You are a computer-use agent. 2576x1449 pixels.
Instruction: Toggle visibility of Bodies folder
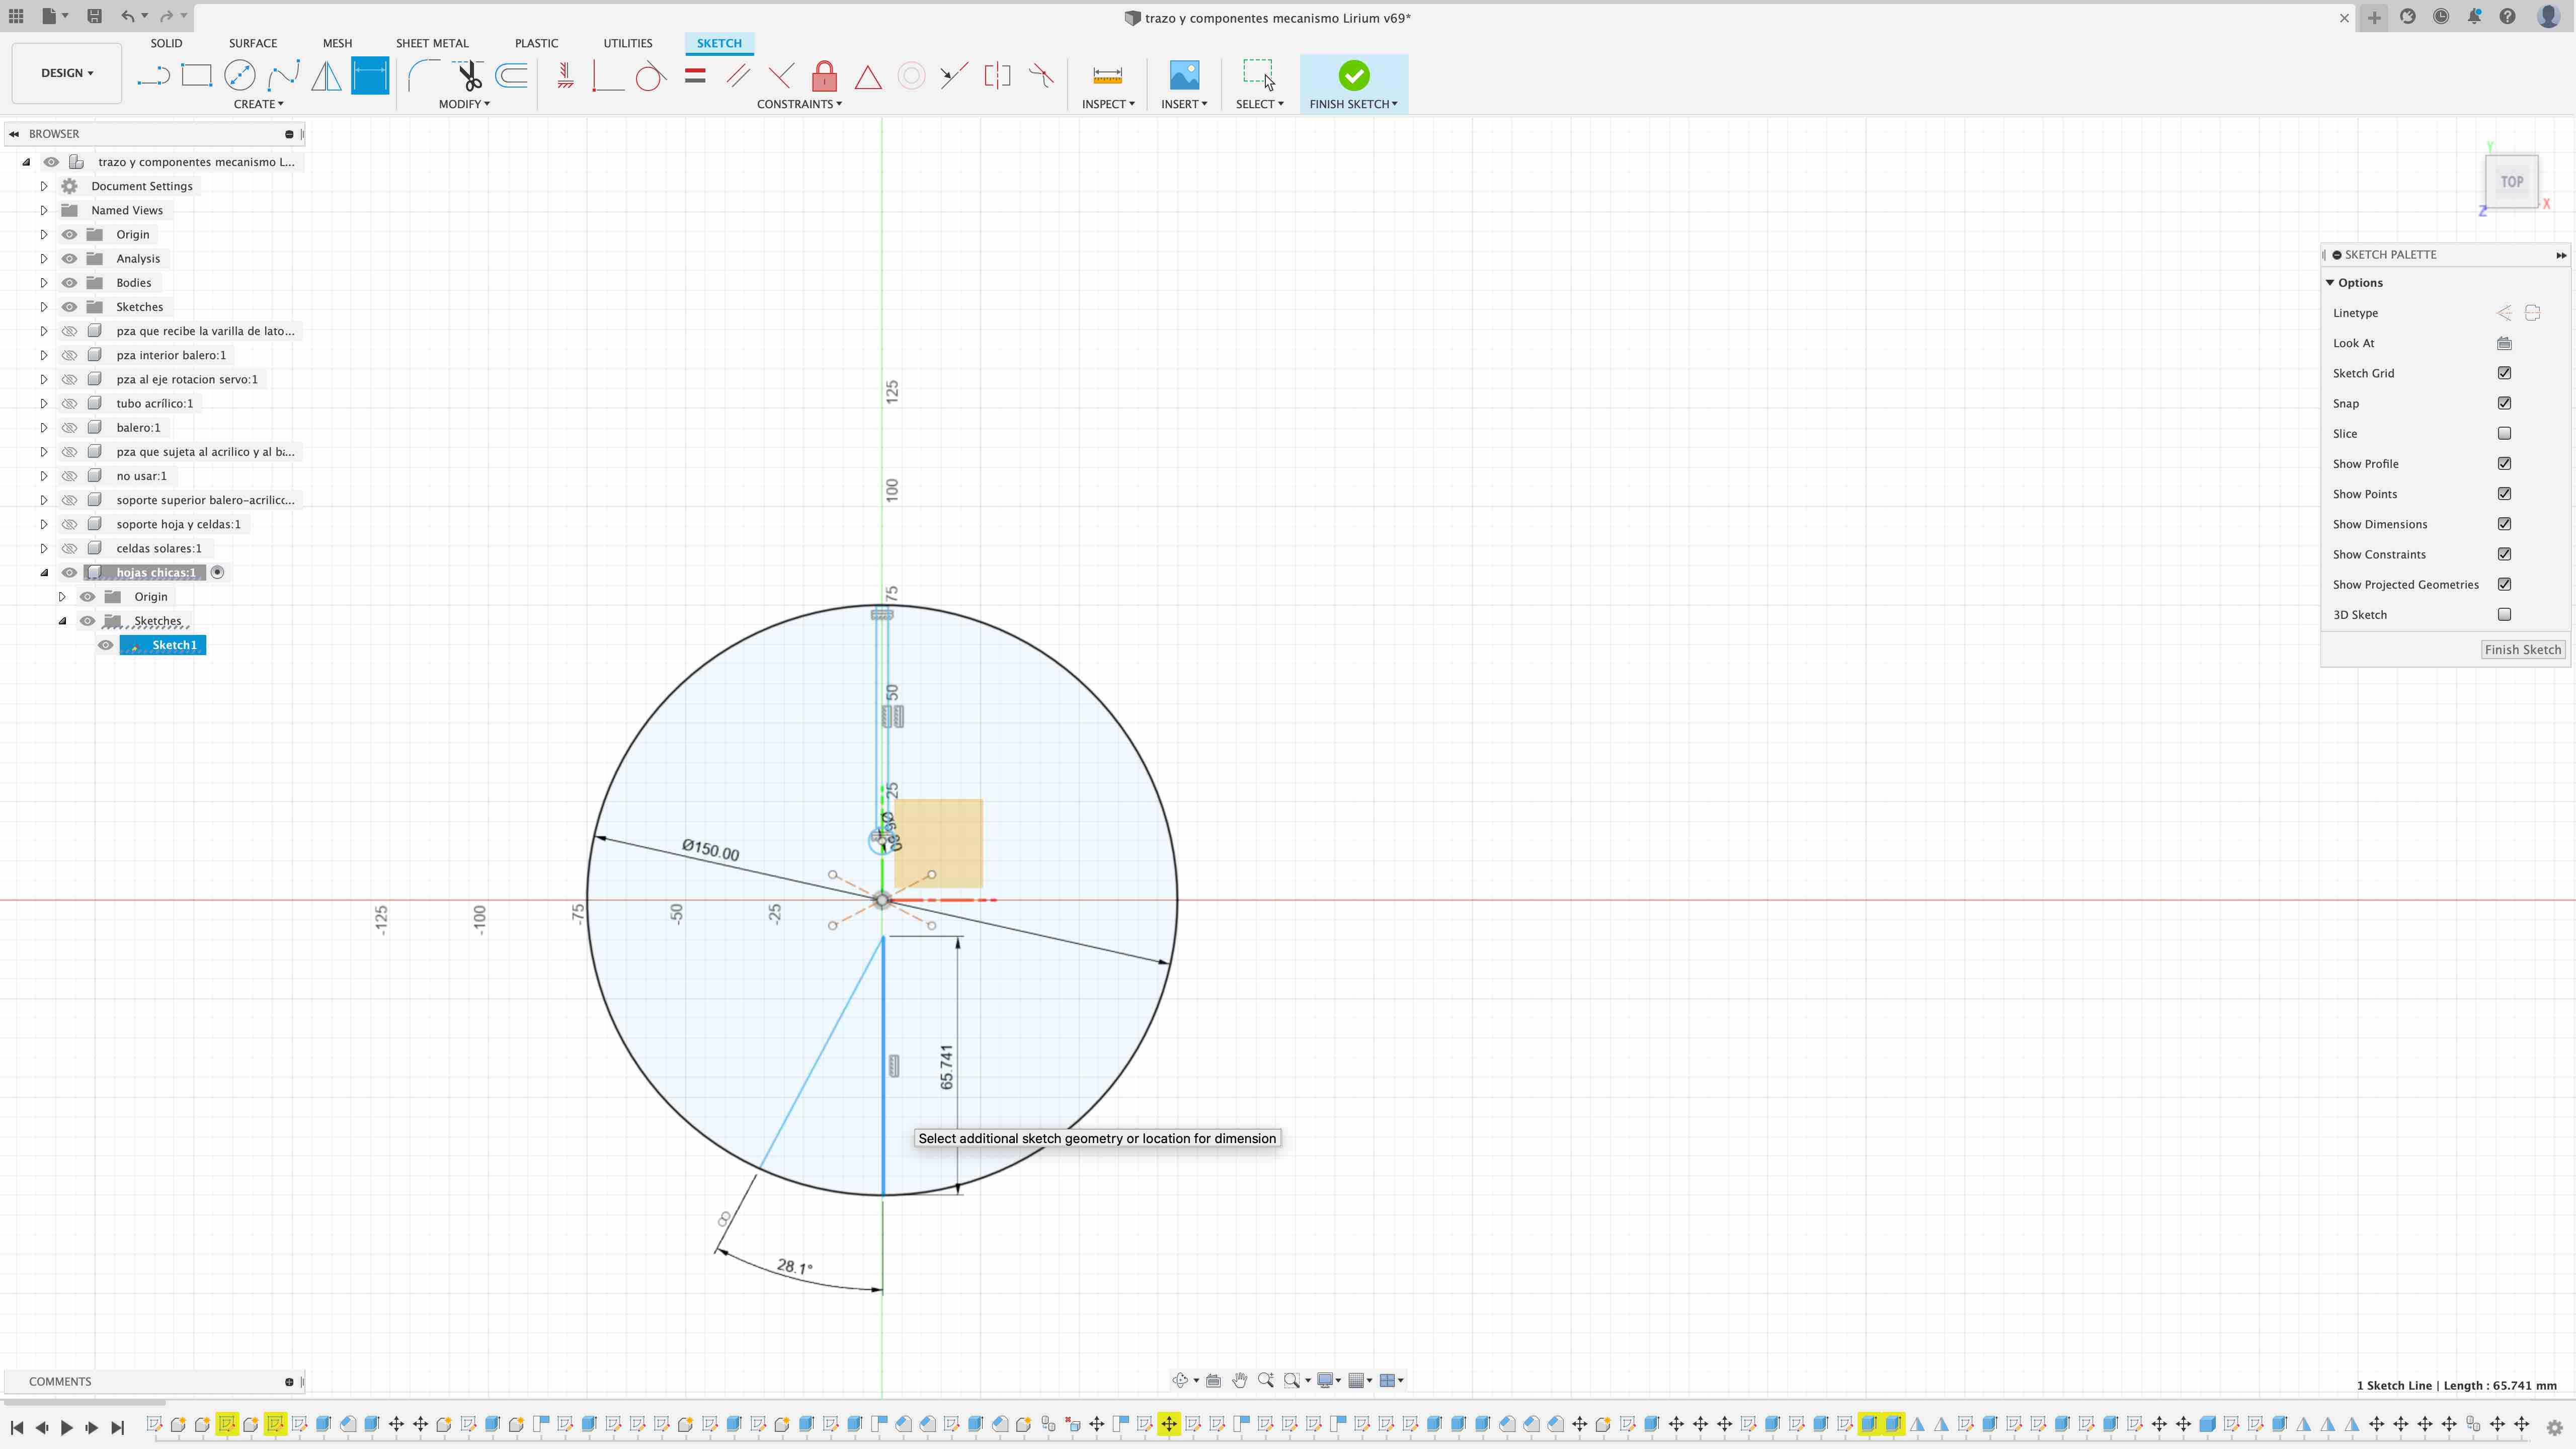click(69, 283)
